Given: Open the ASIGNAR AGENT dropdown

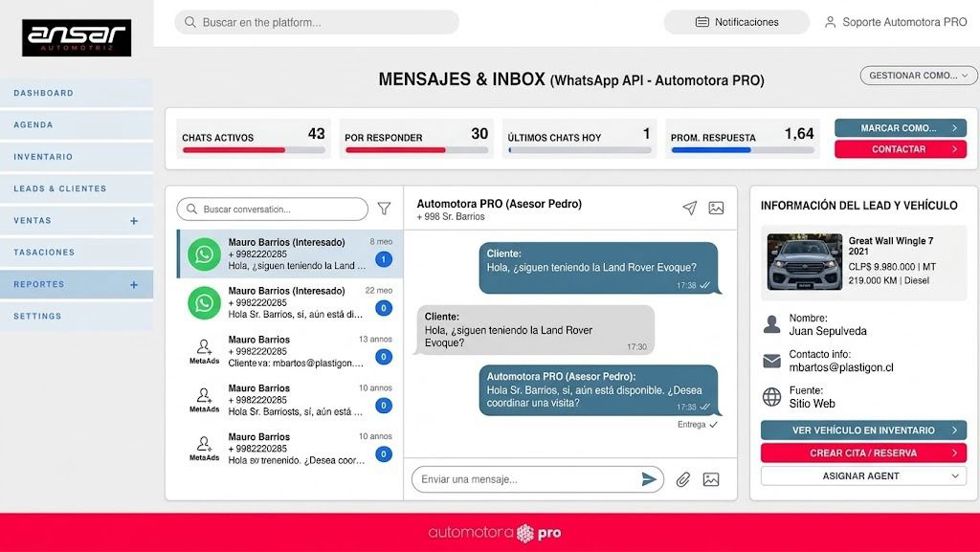Looking at the screenshot, I should pyautogui.click(x=863, y=476).
